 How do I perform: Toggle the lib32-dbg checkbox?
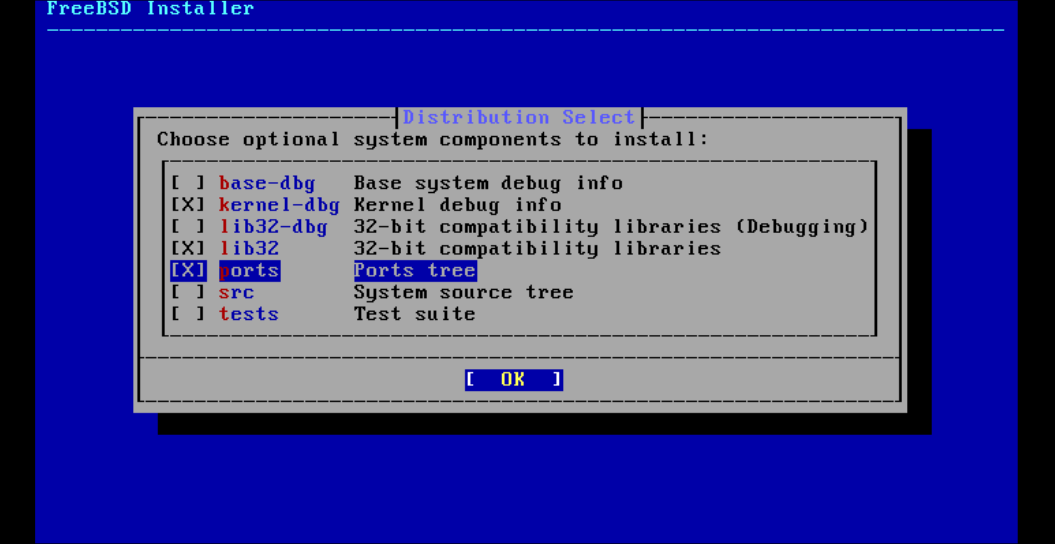coord(188,227)
